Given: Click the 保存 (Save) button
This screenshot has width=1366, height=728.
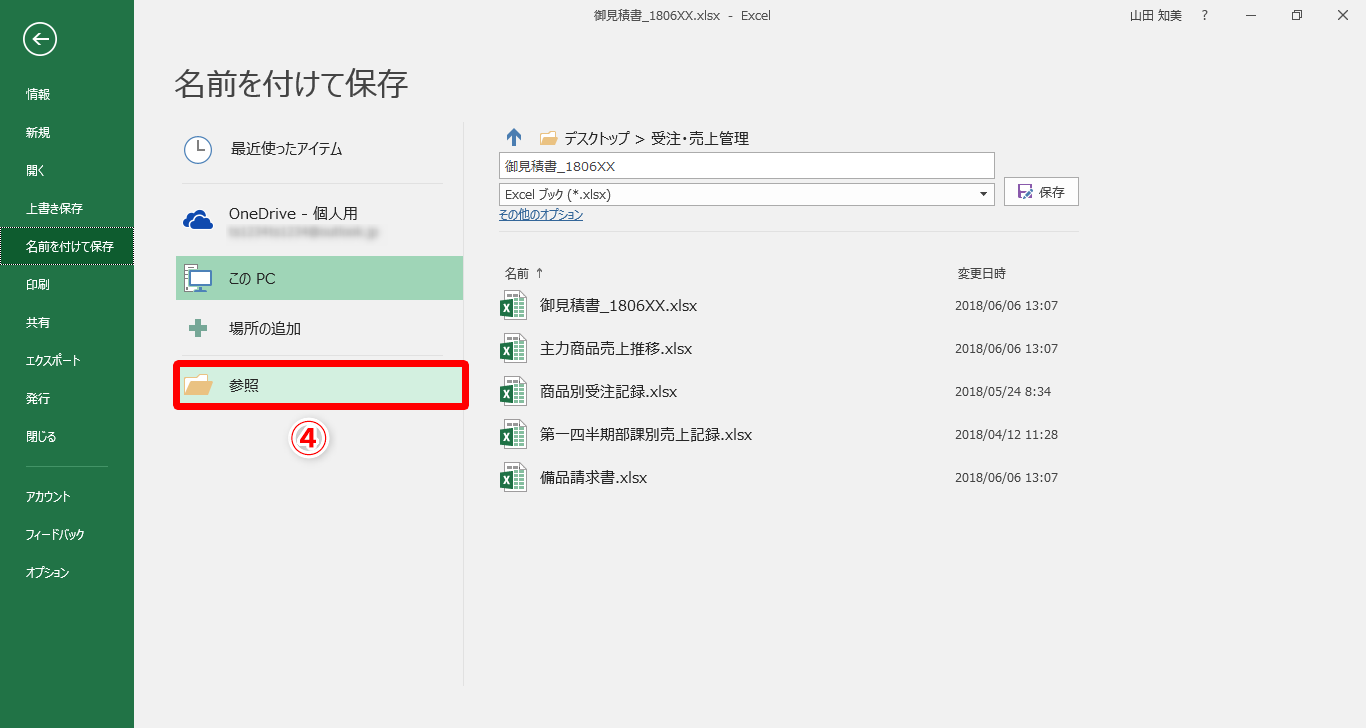Looking at the screenshot, I should tap(1041, 192).
